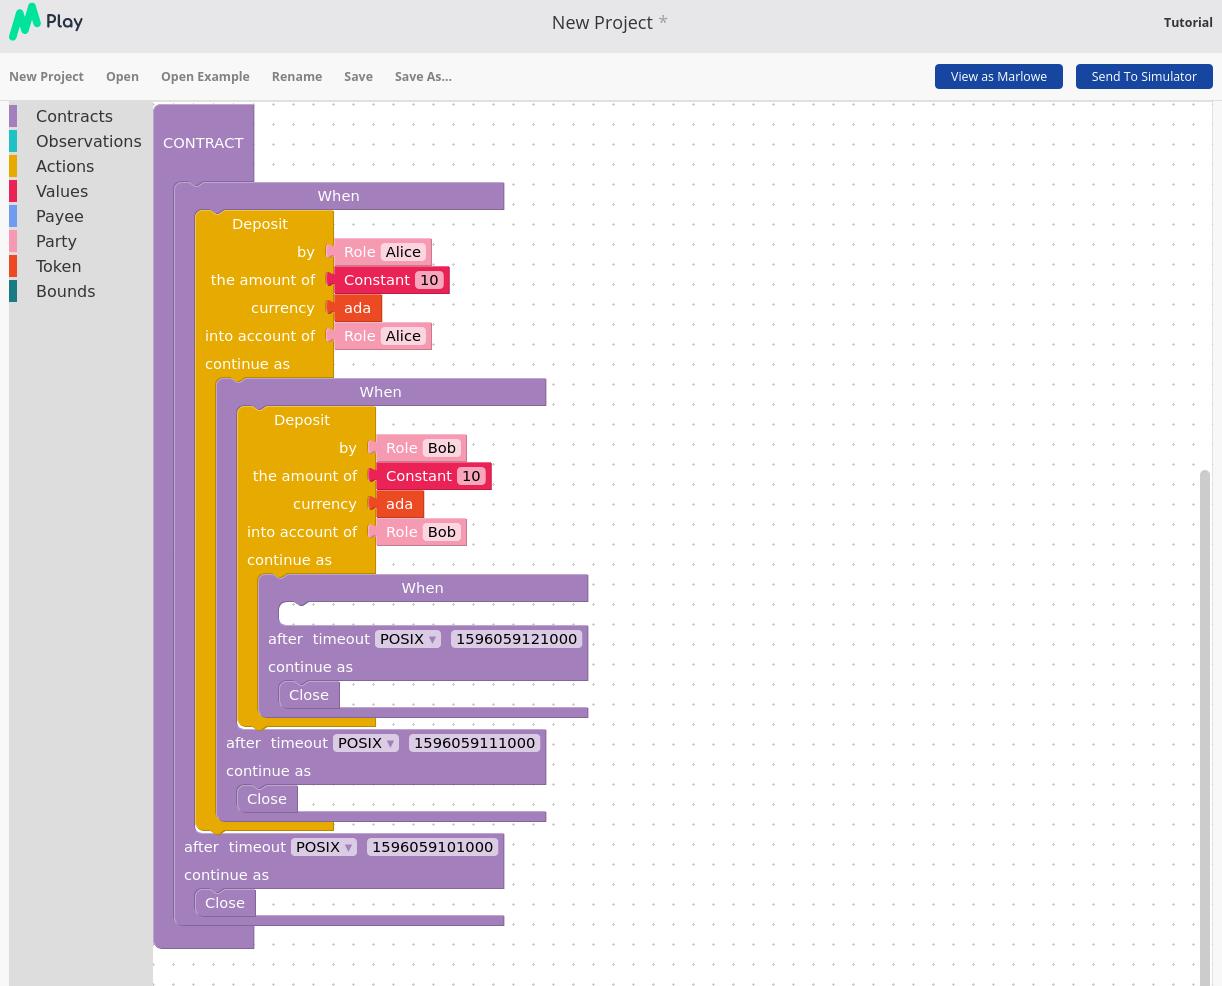Edit Bob role in into account field
Image resolution: width=1222 pixels, height=986 pixels.
click(442, 532)
